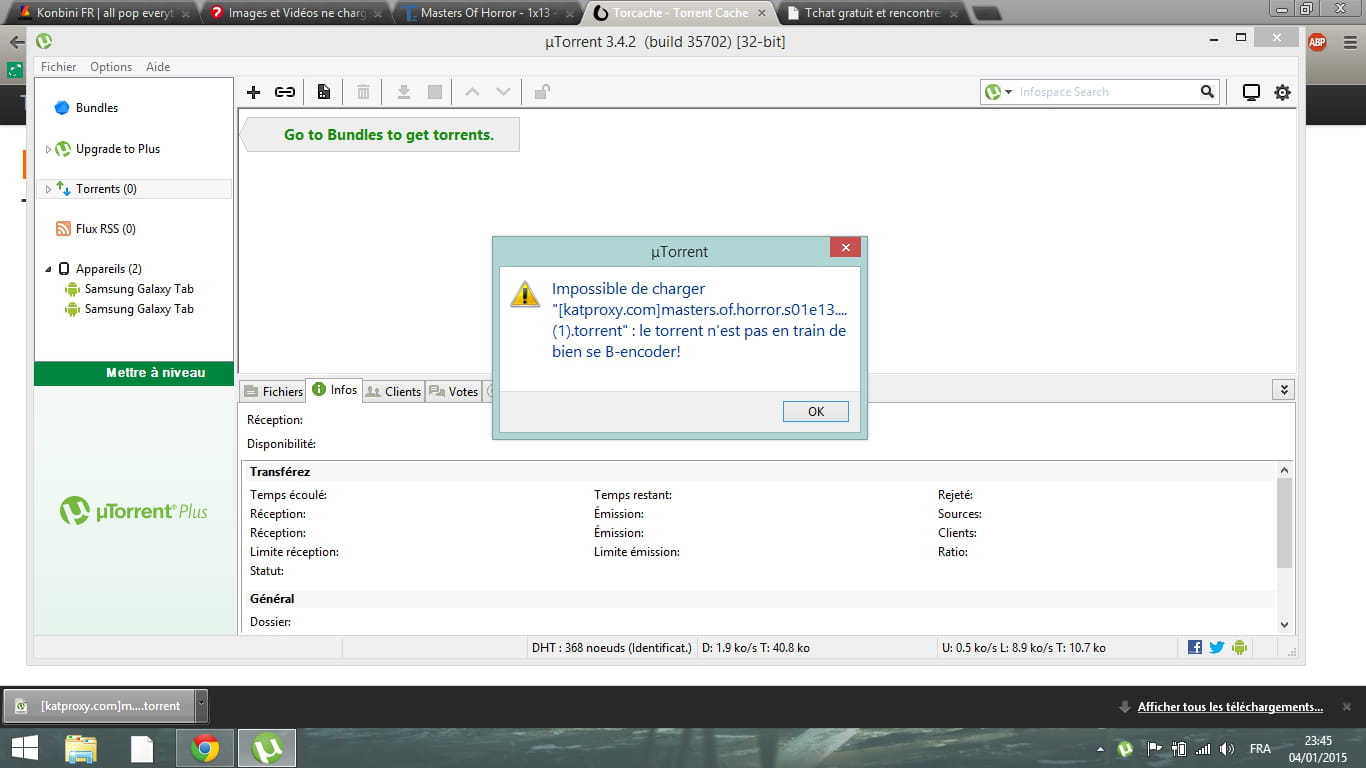1366x768 pixels.
Task: Open the Options menu
Action: point(111,67)
